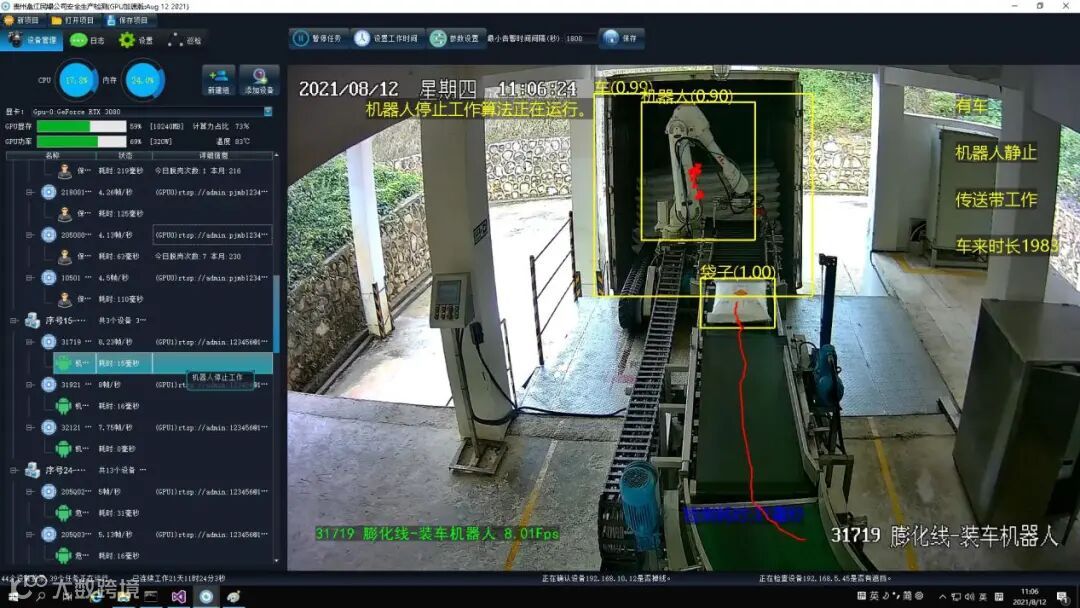Open 参数设置 parameter settings
The image size is (1080, 608).
[x=455, y=39]
